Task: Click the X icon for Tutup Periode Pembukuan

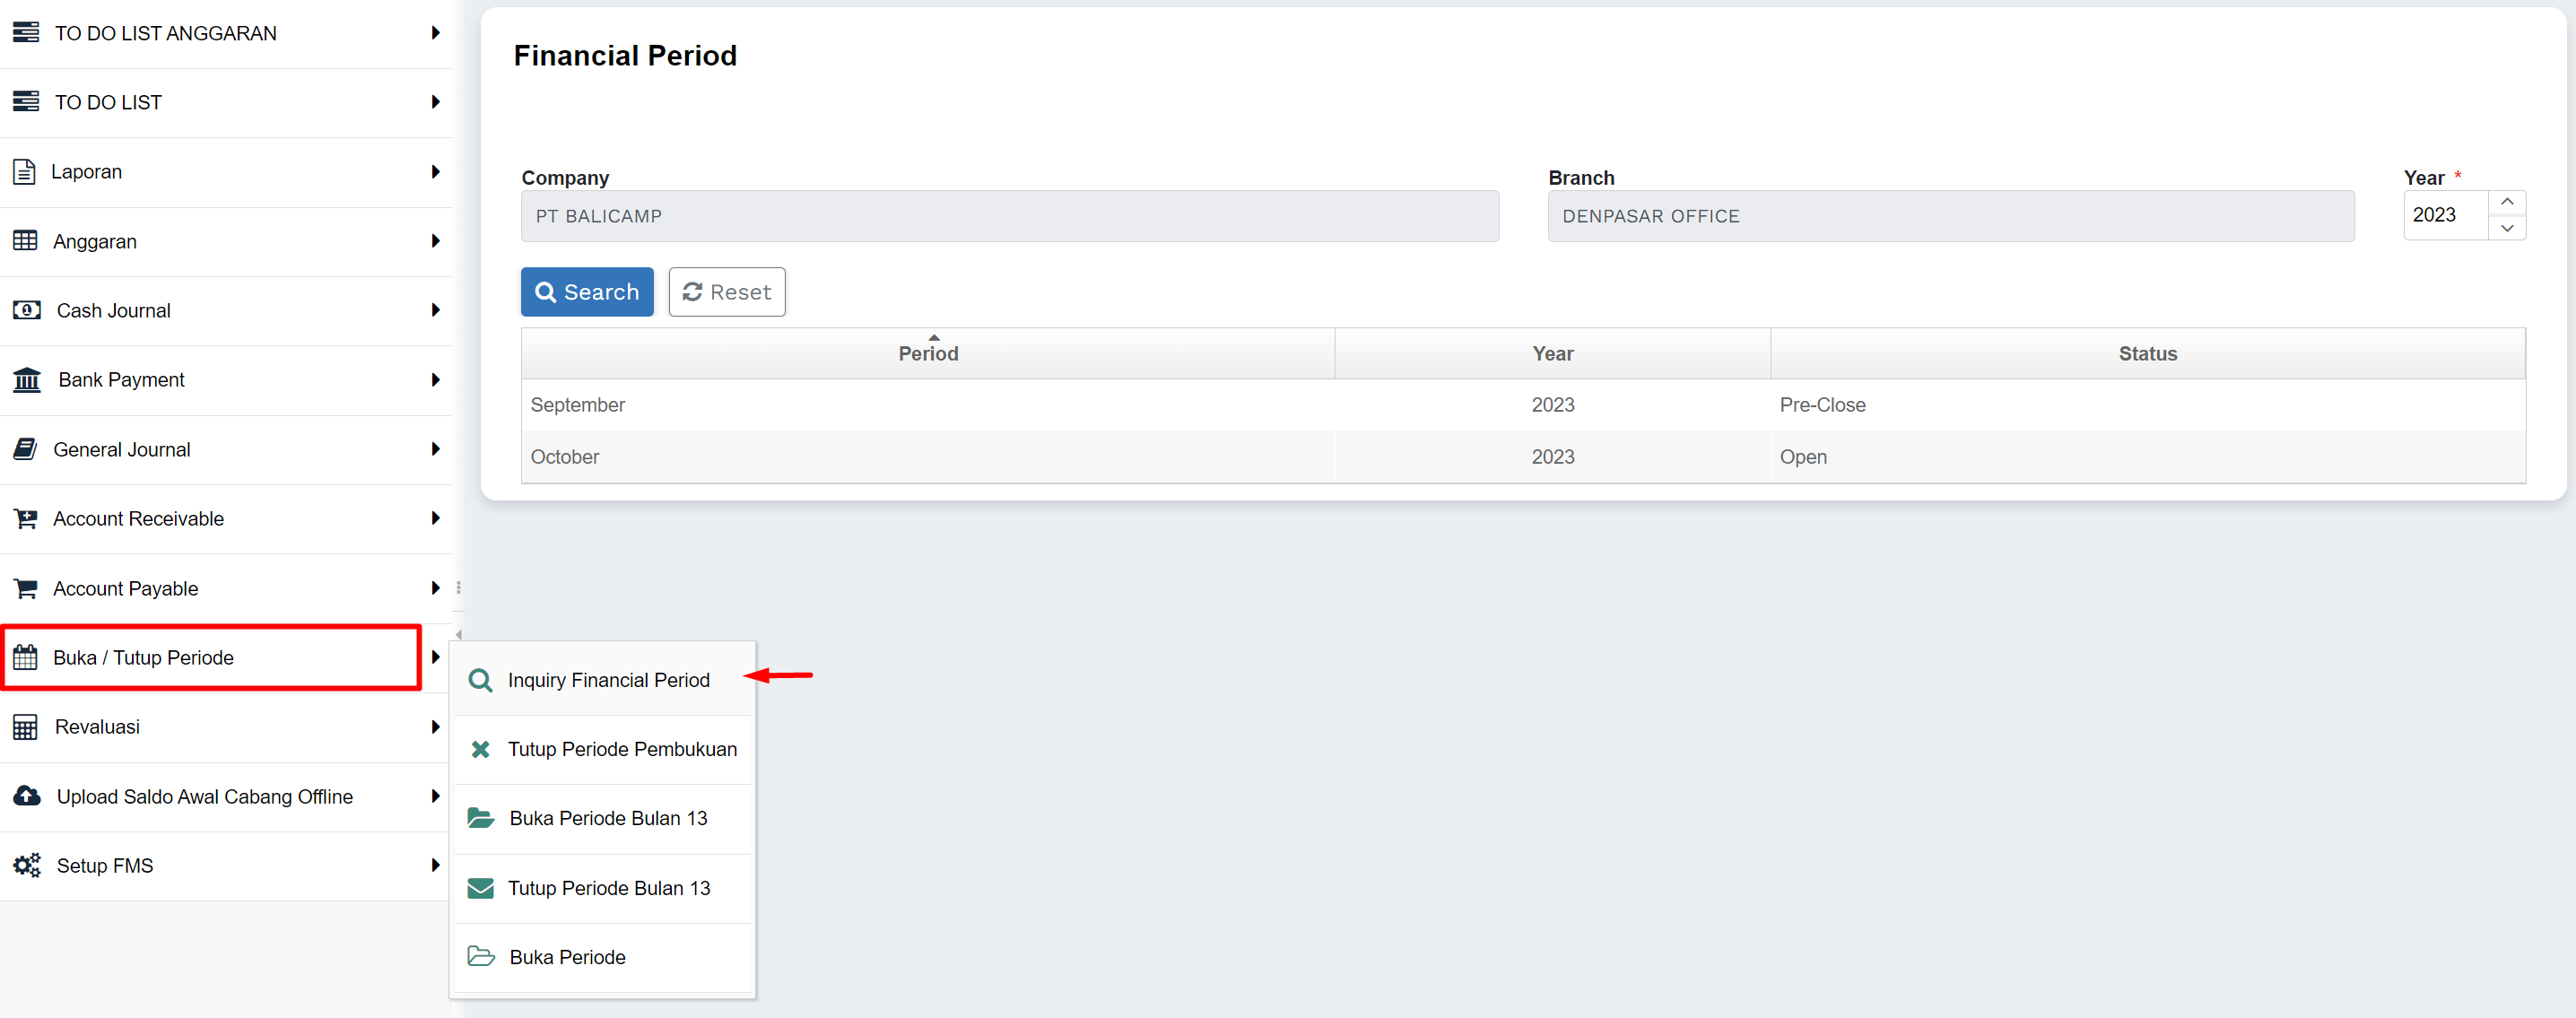Action: pos(480,749)
